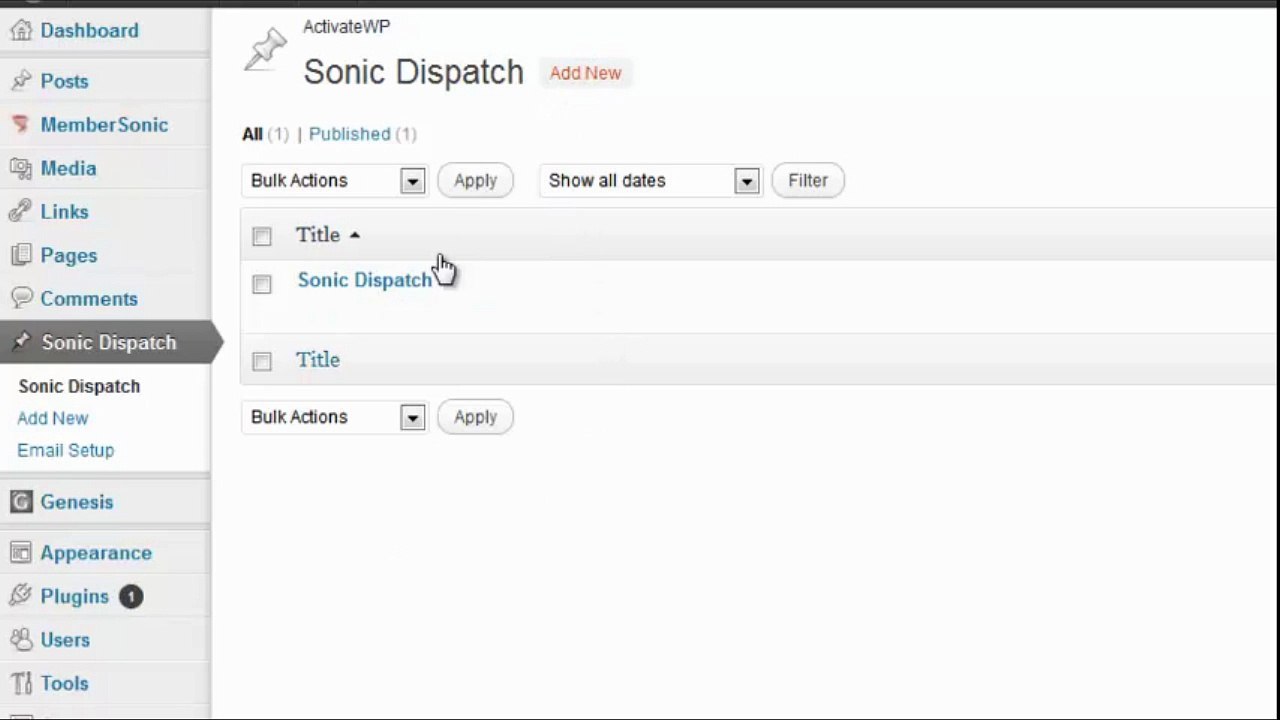Image resolution: width=1280 pixels, height=720 pixels.
Task: Open the bottom Bulk Actions dropdown
Action: click(x=334, y=417)
